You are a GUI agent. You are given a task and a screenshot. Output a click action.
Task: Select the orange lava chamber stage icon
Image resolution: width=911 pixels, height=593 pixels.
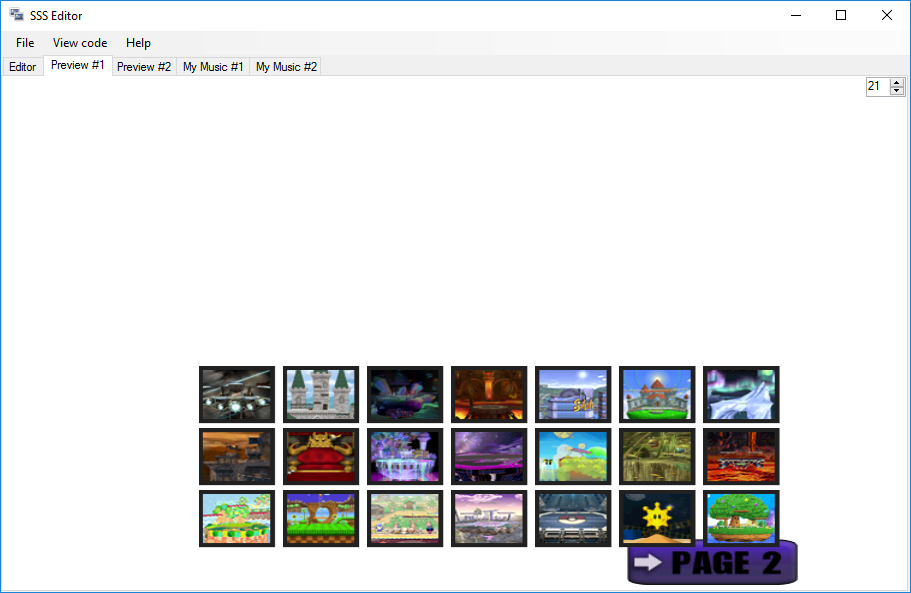point(489,394)
